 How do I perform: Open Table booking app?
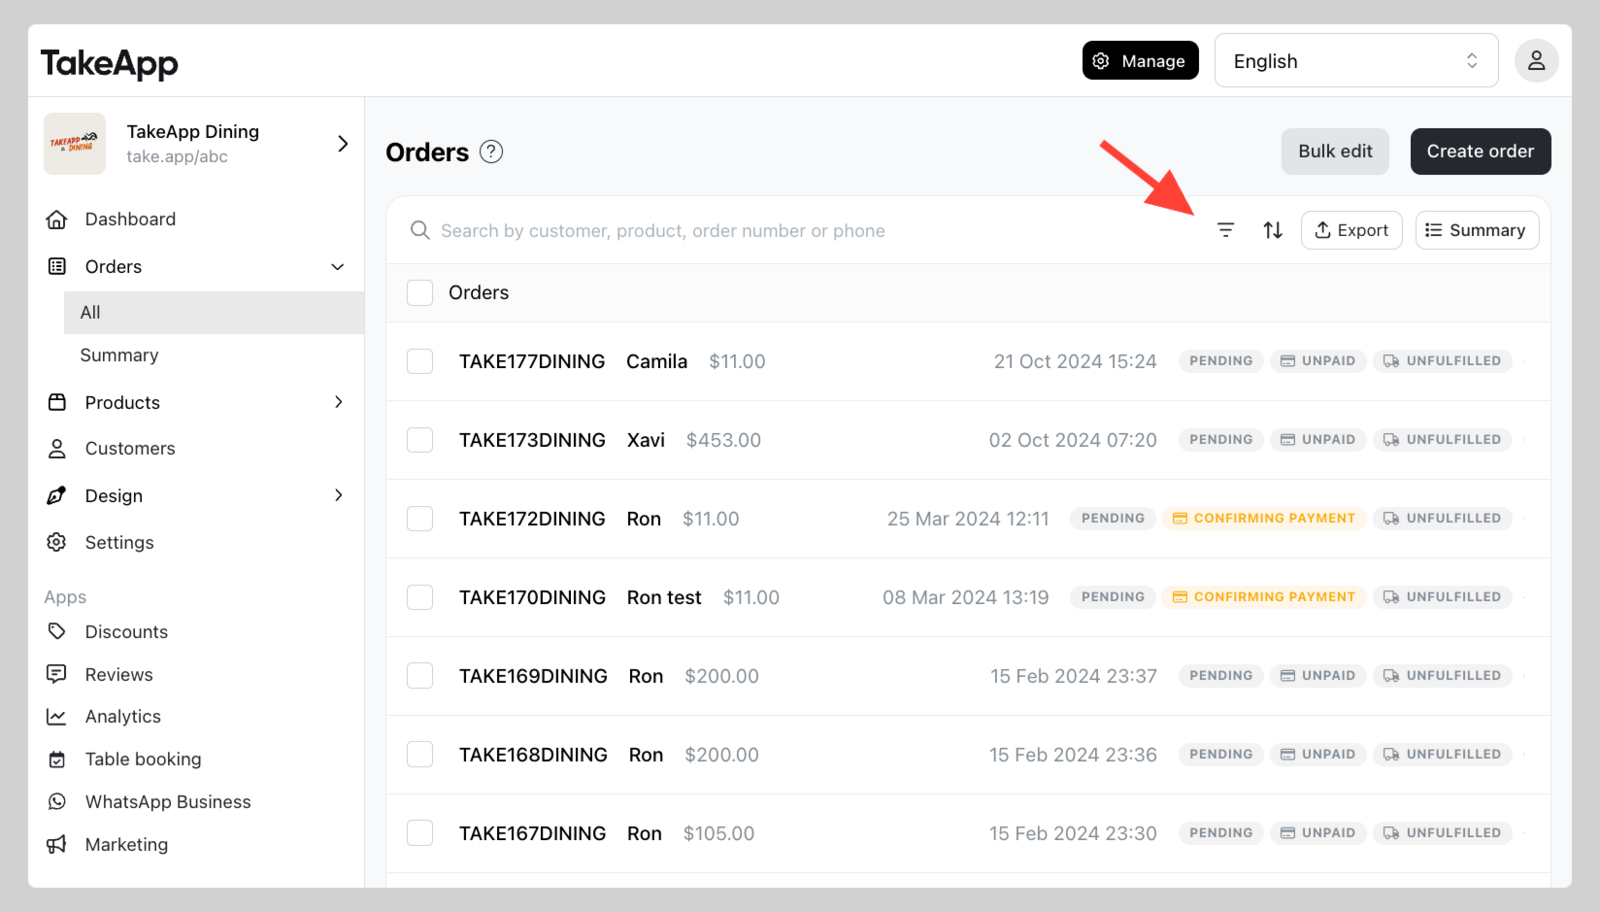(x=143, y=759)
